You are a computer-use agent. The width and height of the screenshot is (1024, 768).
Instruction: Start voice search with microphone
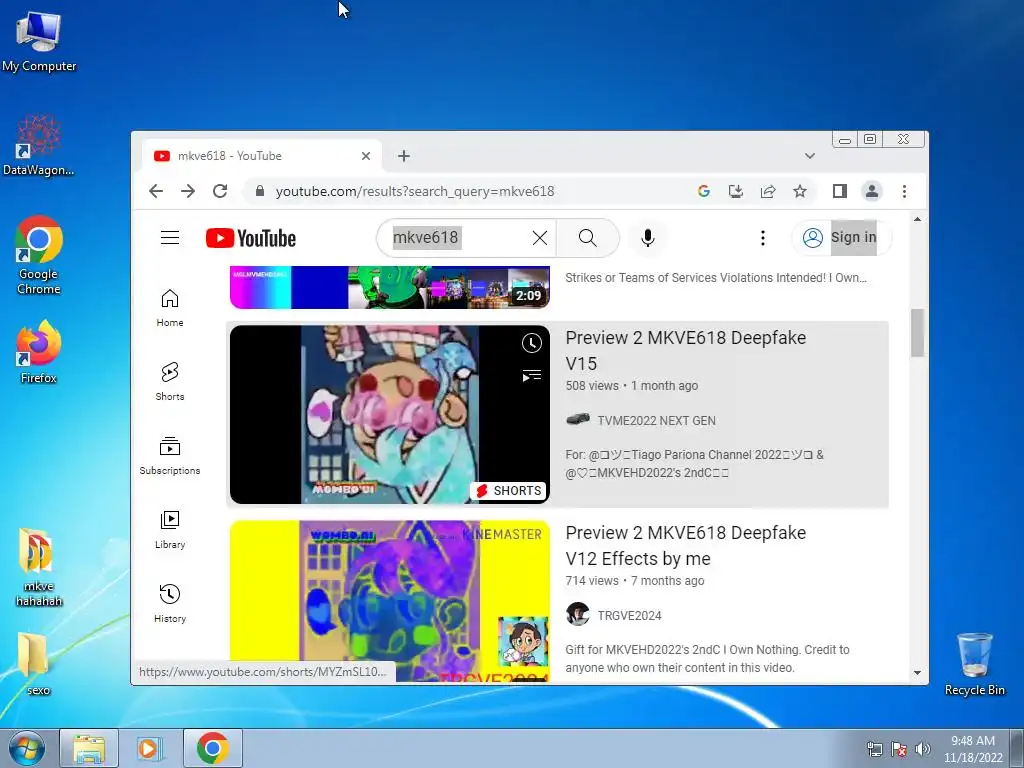click(x=647, y=238)
